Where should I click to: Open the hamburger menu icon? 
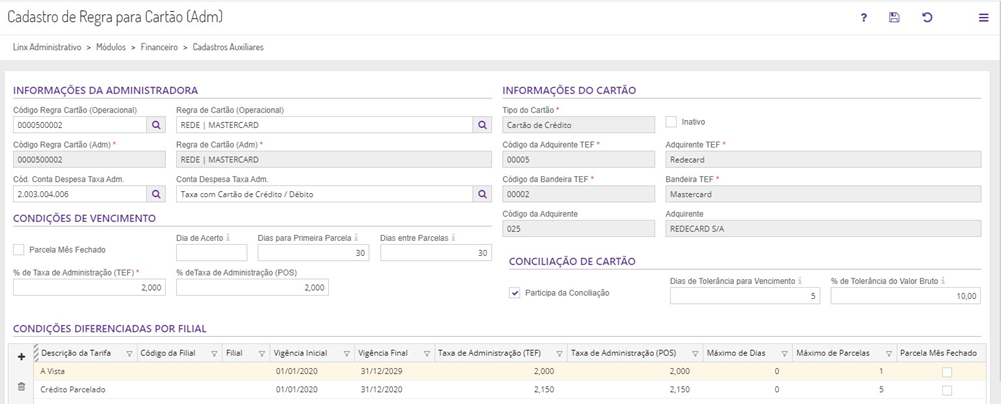[x=984, y=18]
